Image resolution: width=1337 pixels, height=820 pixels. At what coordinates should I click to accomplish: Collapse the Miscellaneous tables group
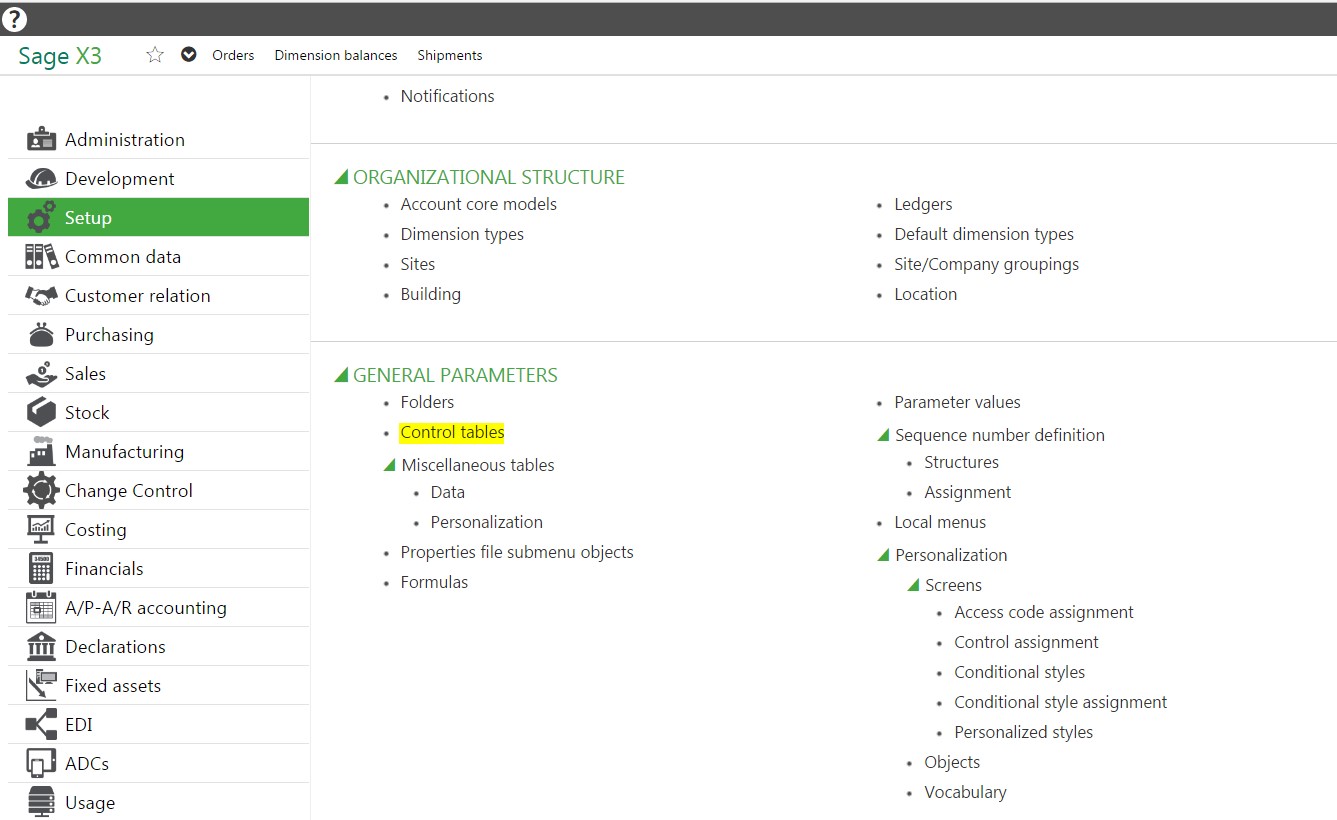[389, 464]
